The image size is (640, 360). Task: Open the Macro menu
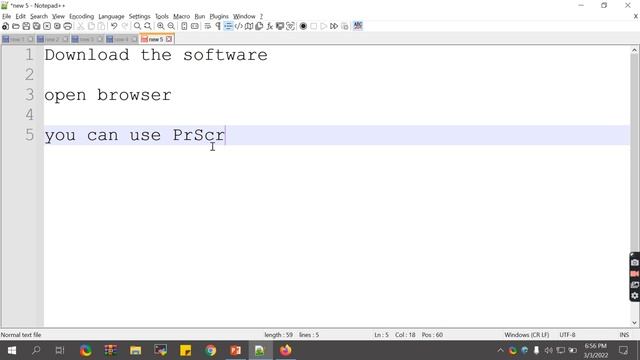point(181,16)
